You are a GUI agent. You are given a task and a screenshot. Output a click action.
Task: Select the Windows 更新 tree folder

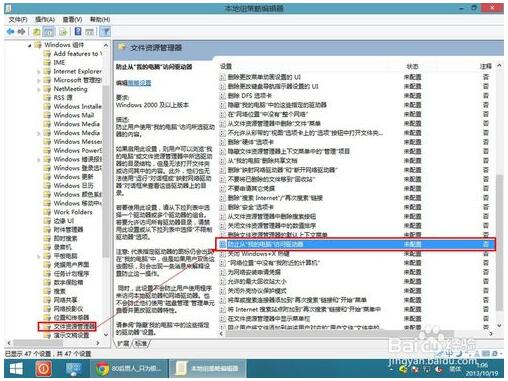click(69, 177)
